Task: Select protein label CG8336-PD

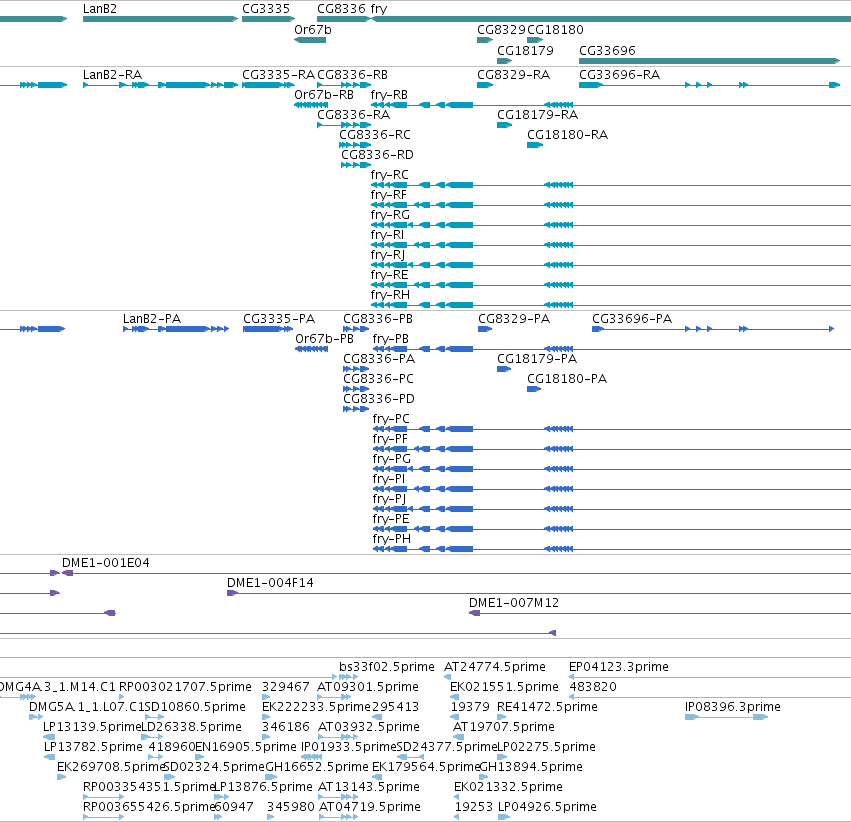Action: coord(379,399)
